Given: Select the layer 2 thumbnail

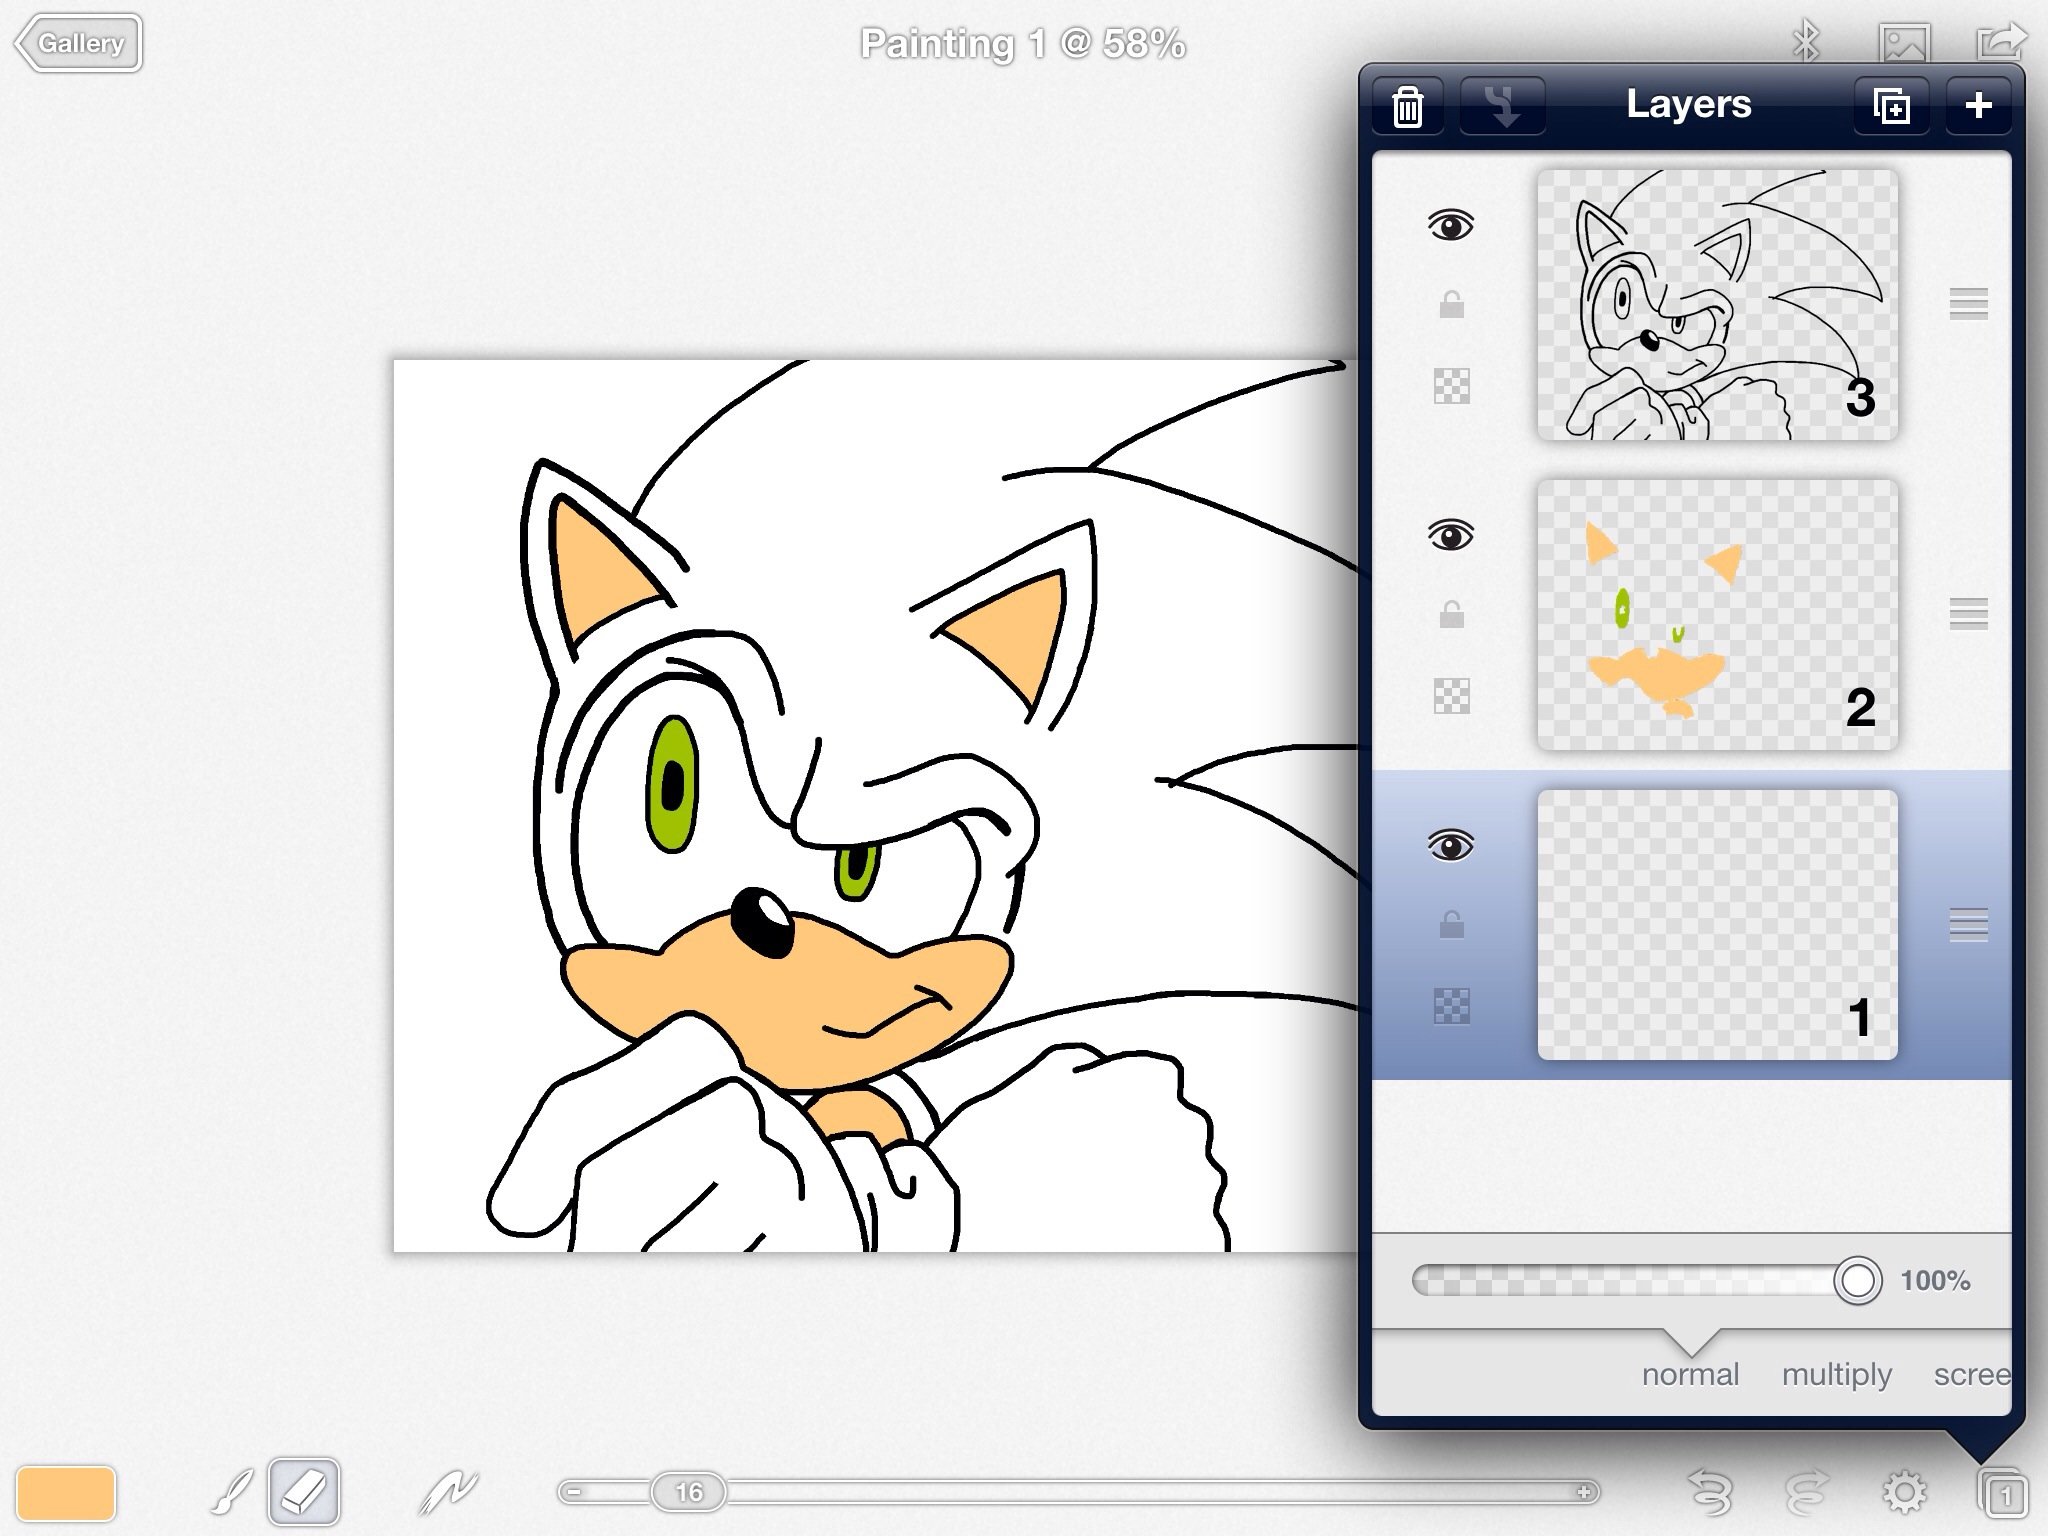Looking at the screenshot, I should [1716, 615].
